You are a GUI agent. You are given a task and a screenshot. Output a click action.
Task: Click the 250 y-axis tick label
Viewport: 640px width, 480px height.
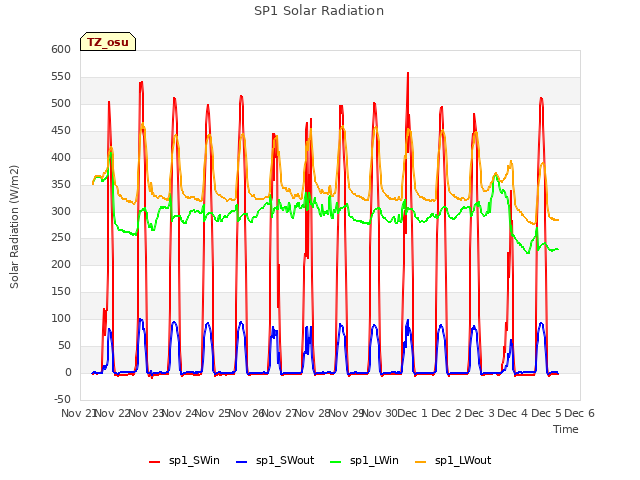61,238
